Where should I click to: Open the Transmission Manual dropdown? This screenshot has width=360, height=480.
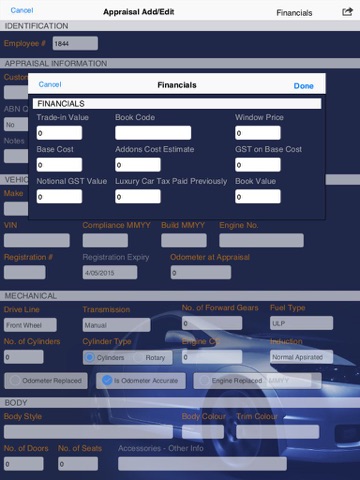tap(117, 325)
